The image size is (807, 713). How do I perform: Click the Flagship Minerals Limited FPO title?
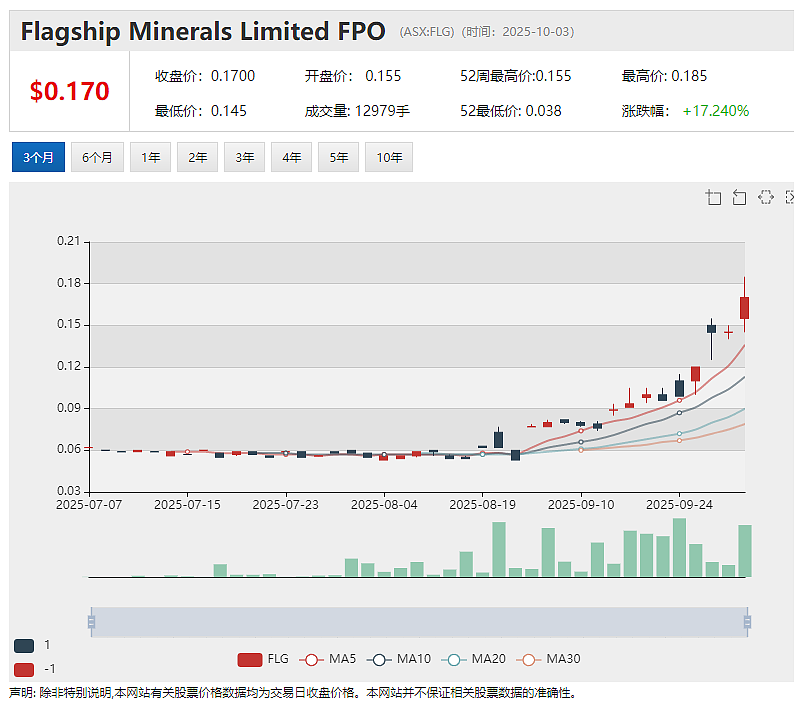click(x=203, y=31)
